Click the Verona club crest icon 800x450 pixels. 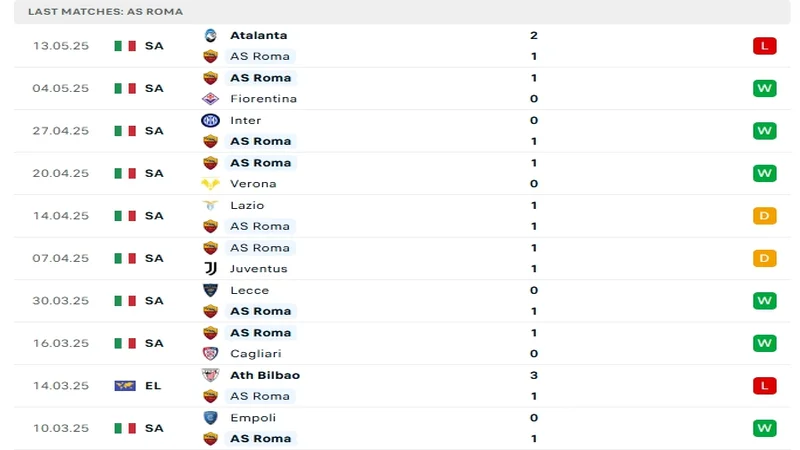[x=210, y=184]
